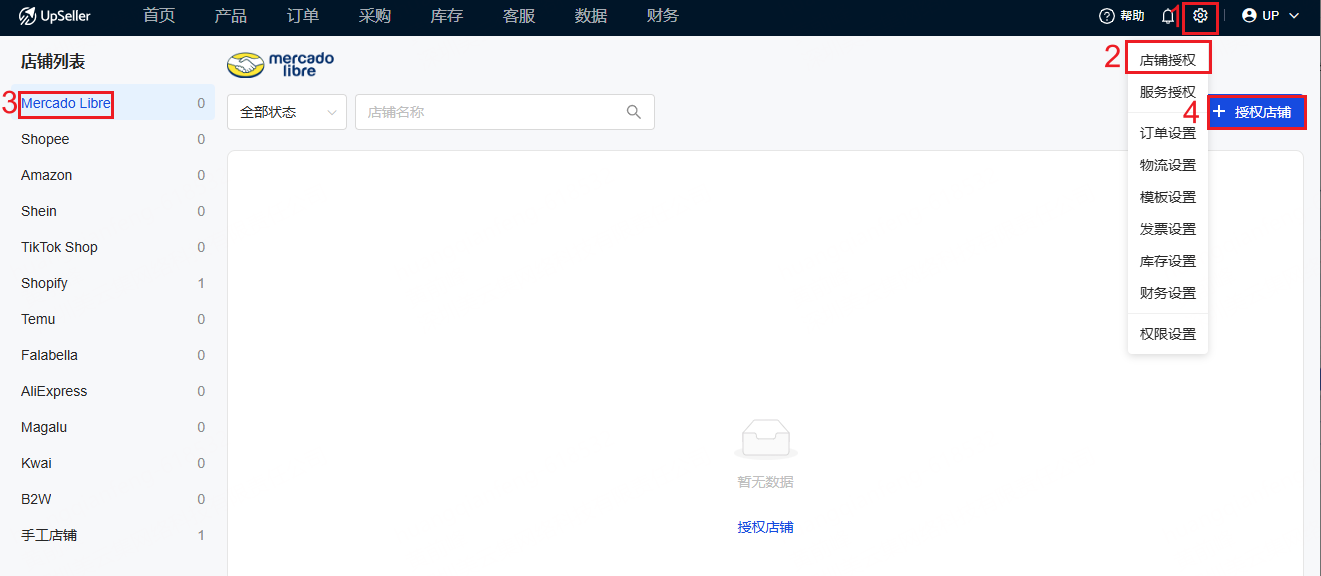Click the UpSeller logo
The width and height of the screenshot is (1321, 576).
pyautogui.click(x=55, y=16)
